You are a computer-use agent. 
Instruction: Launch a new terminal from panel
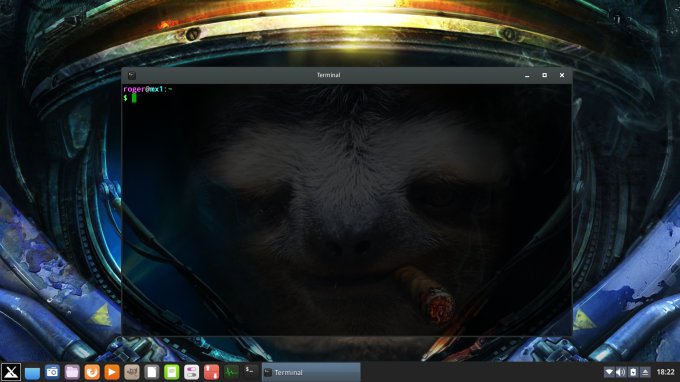pyautogui.click(x=250, y=371)
